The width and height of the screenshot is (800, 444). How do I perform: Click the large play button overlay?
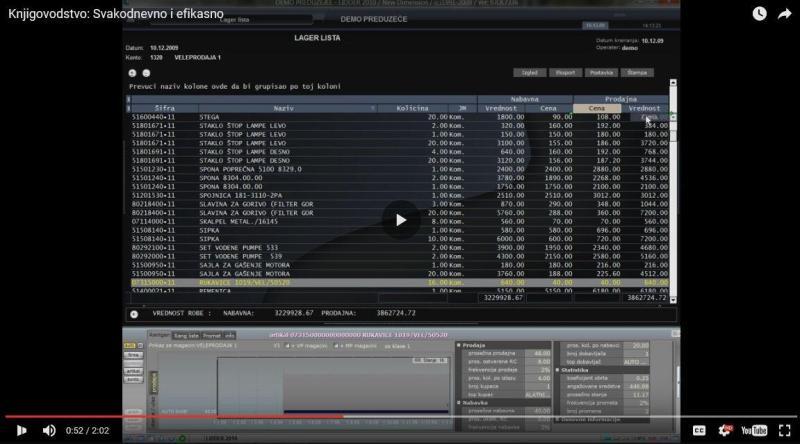tap(401, 220)
